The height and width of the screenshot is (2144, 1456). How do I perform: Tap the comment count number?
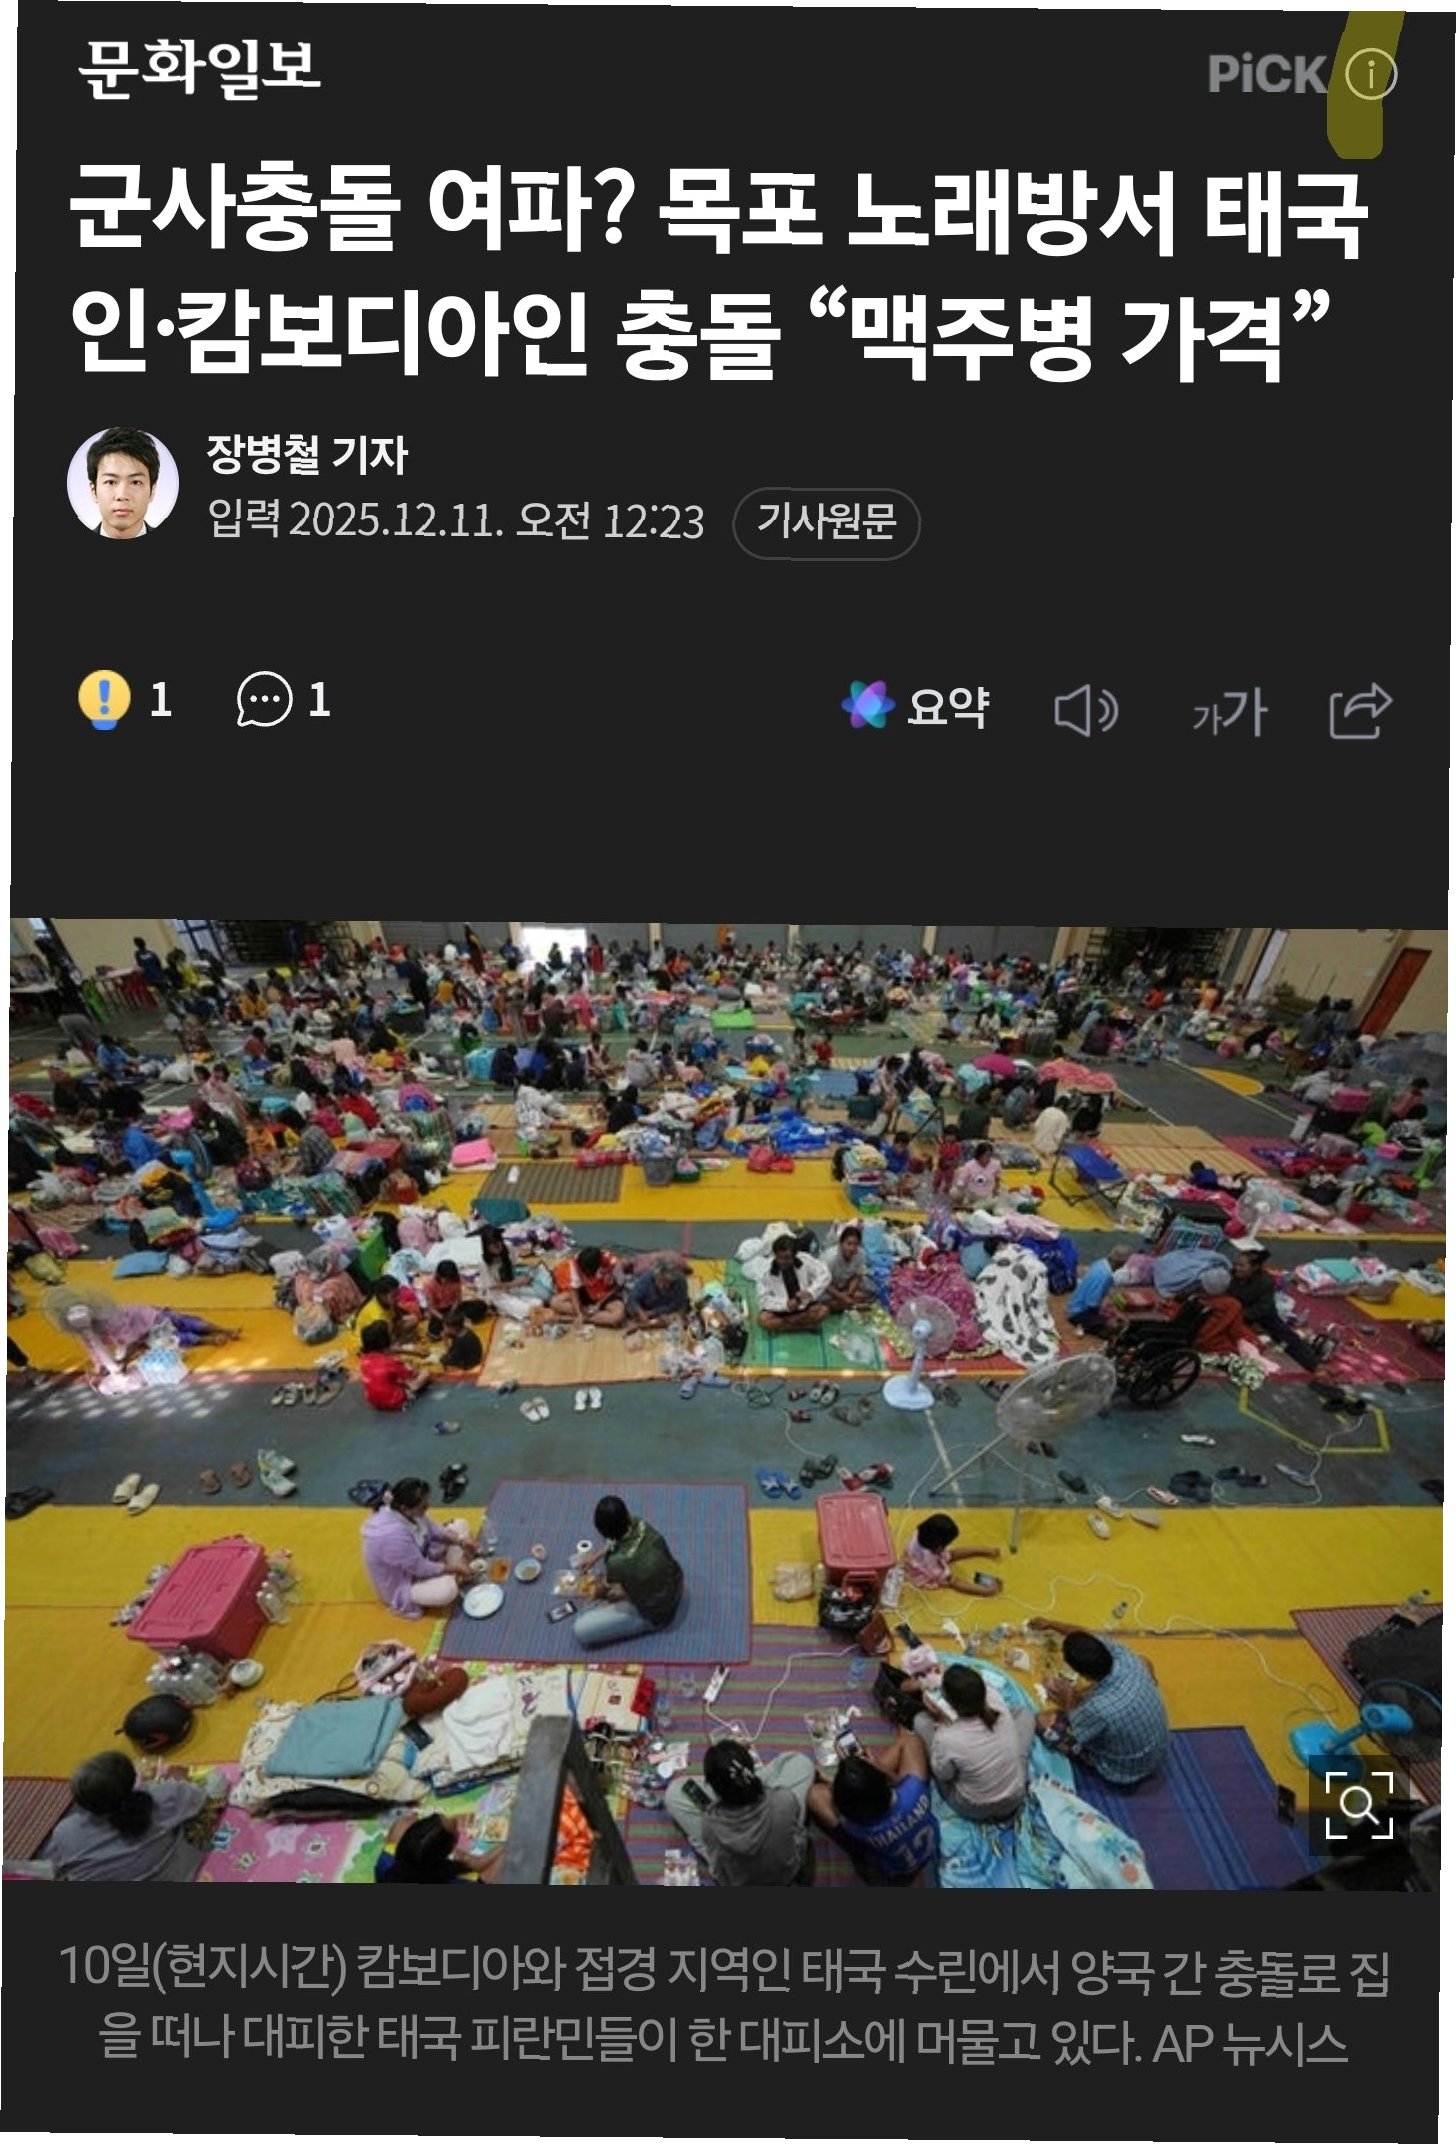pos(319,700)
